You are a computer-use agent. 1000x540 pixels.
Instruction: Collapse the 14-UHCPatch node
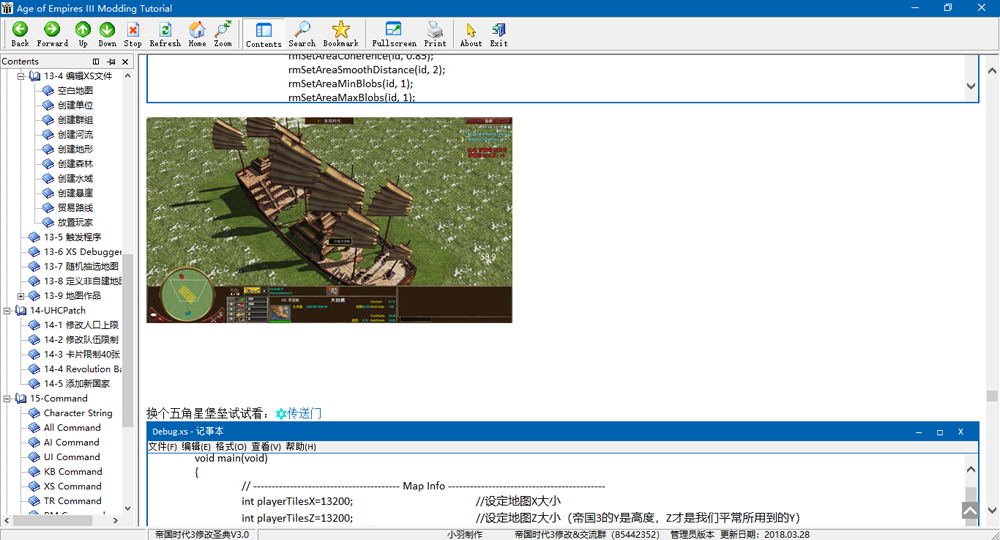7,310
